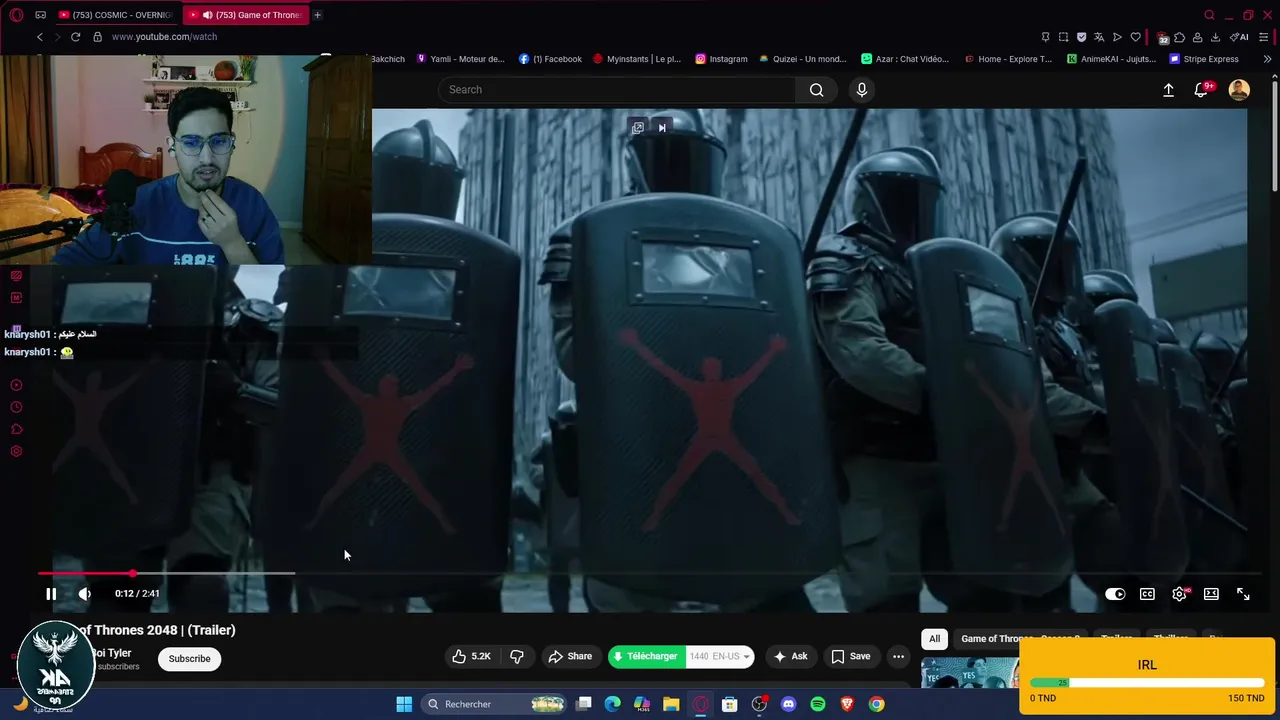Open the Yamli bookmark
Screen dimensions: 1280x720
460,59
